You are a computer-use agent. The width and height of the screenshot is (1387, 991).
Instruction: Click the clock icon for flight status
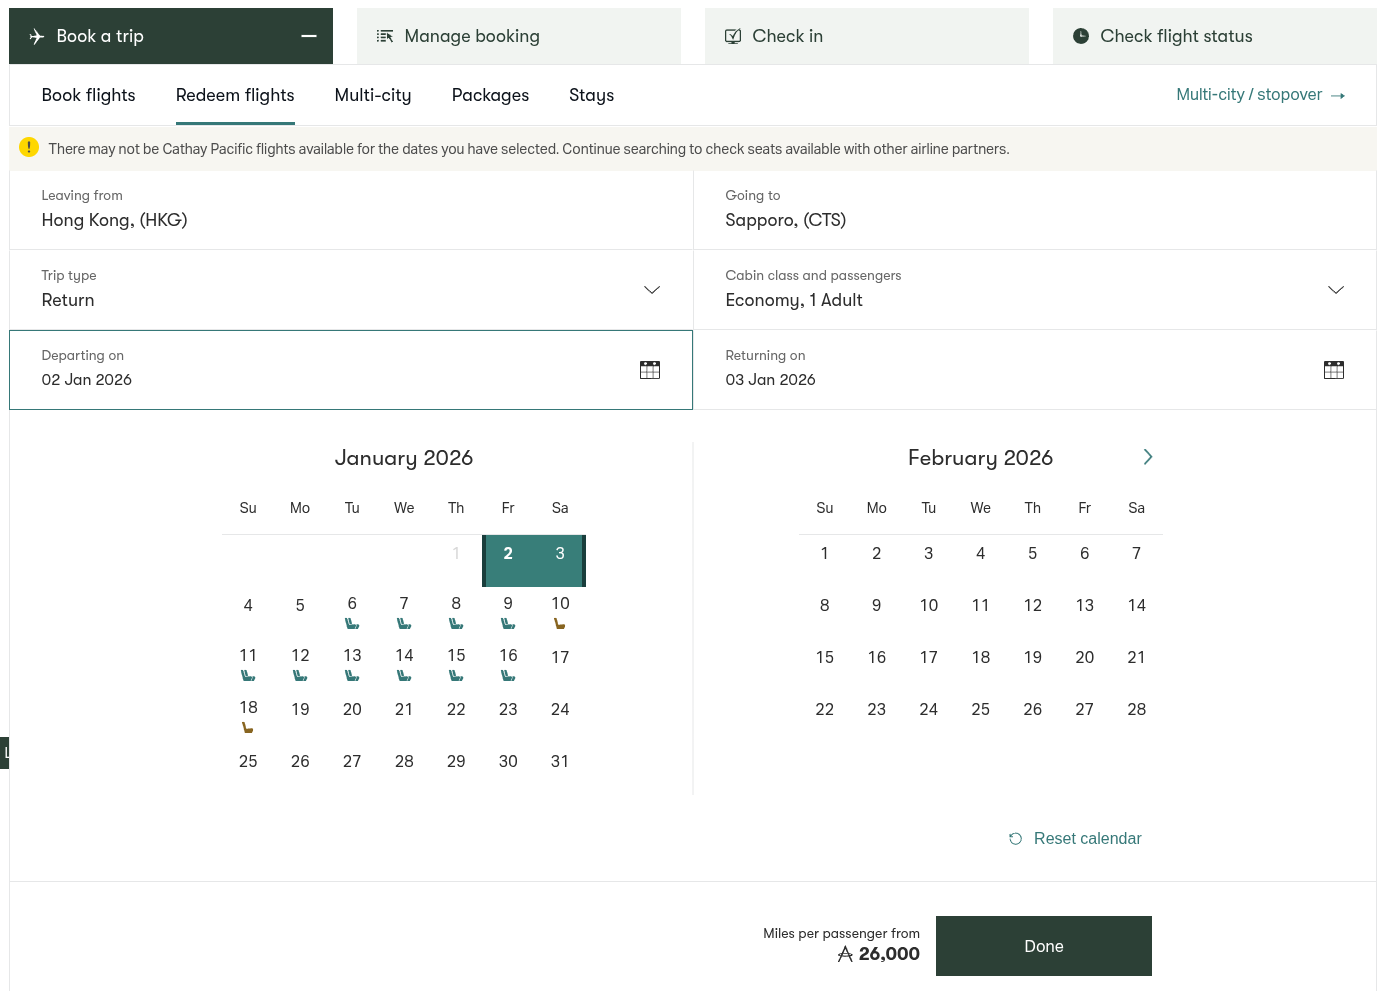pyautogui.click(x=1081, y=35)
